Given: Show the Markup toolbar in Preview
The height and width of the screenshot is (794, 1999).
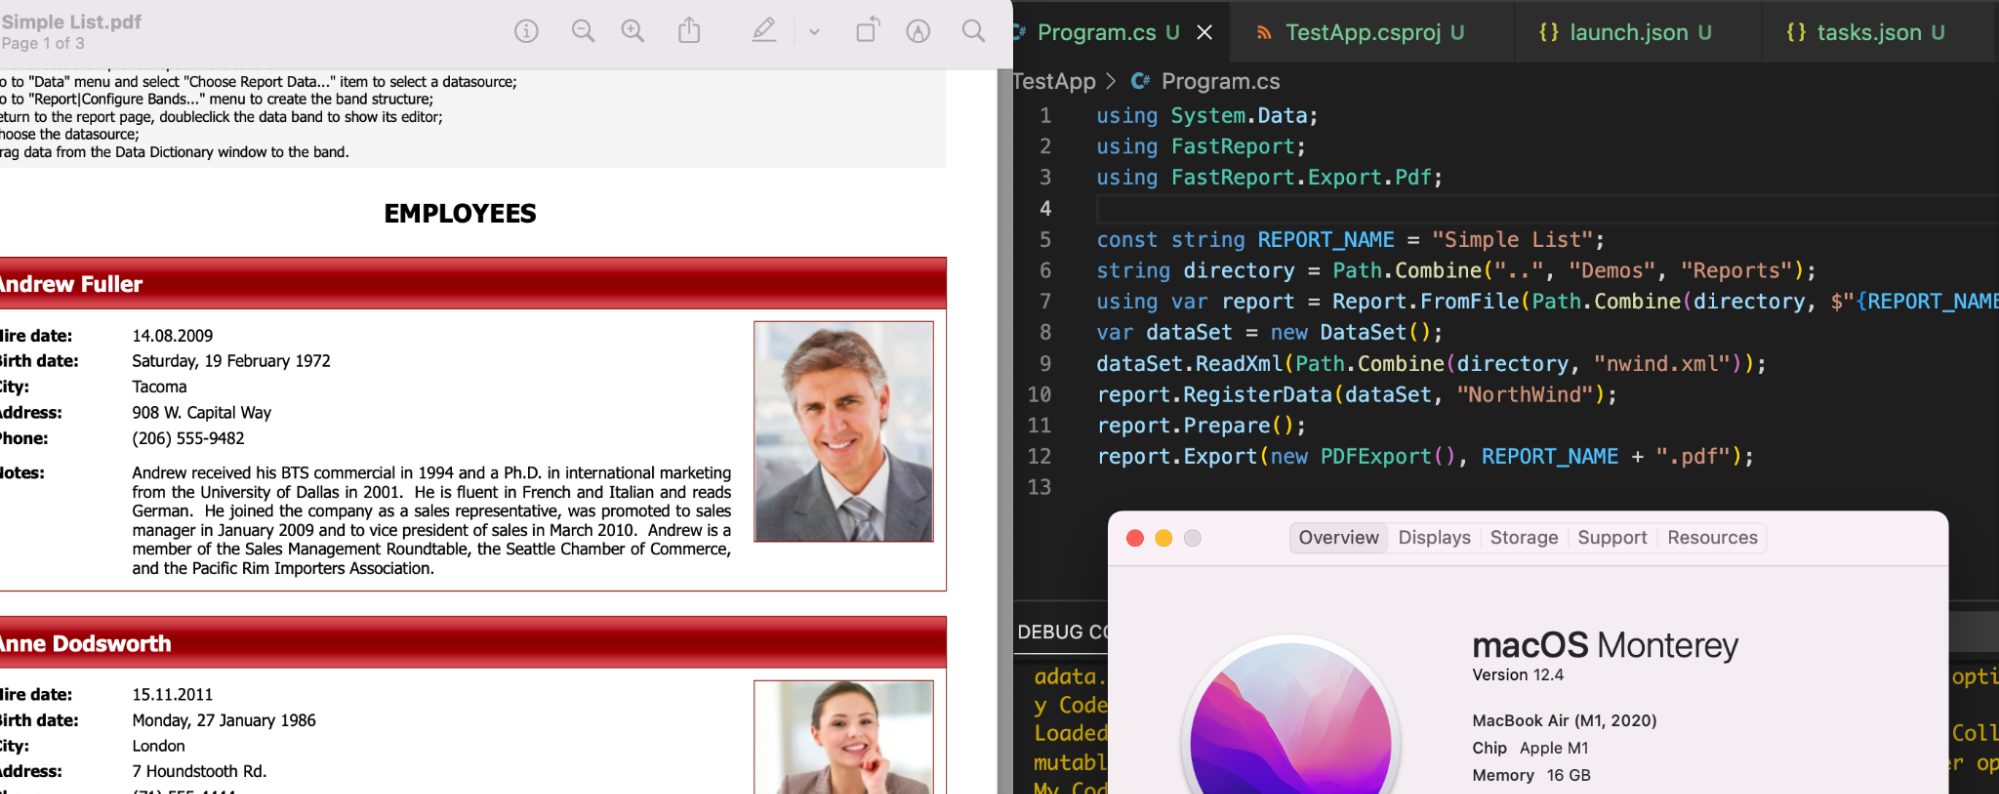Looking at the screenshot, I should tap(918, 32).
